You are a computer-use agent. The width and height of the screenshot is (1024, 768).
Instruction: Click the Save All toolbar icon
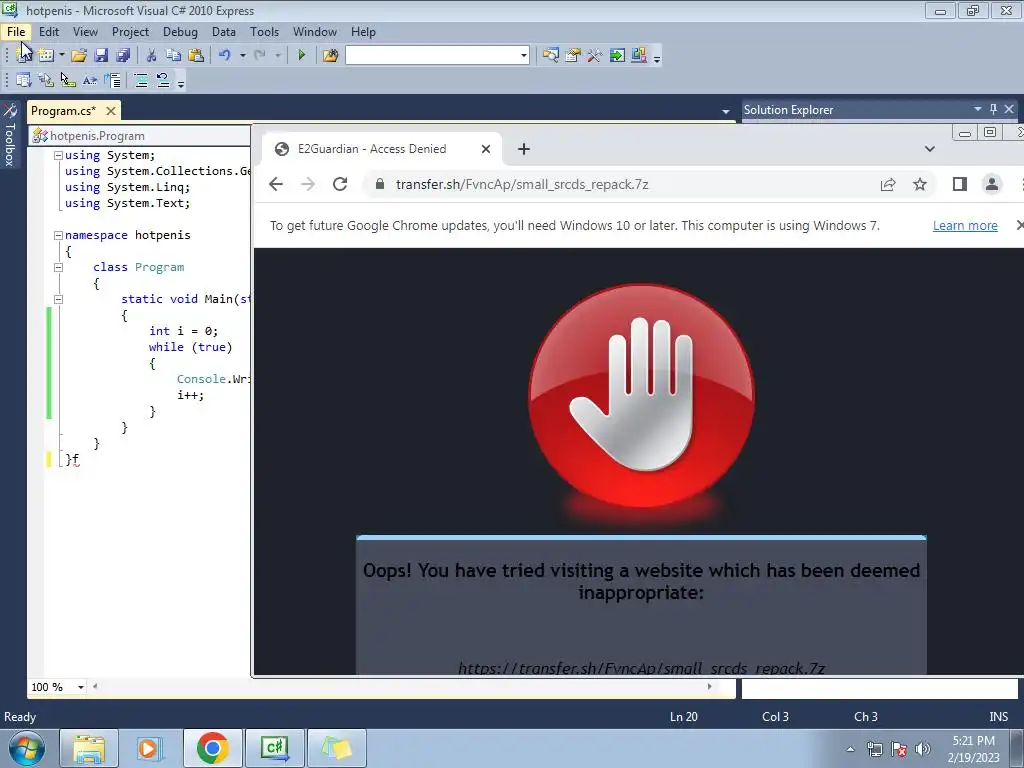tap(123, 56)
